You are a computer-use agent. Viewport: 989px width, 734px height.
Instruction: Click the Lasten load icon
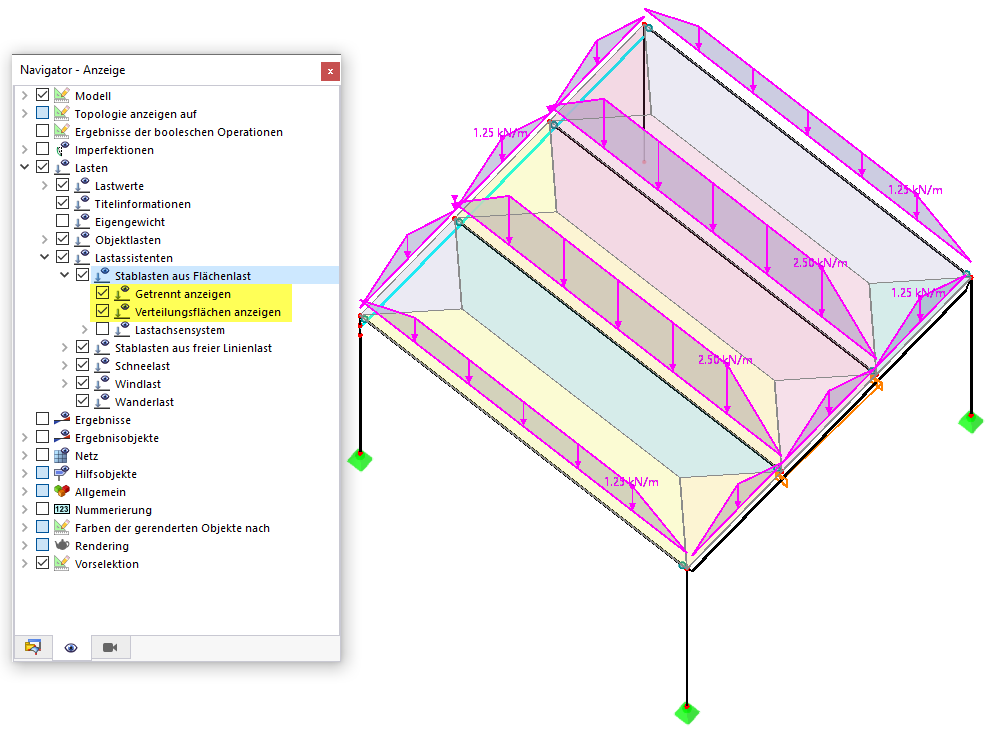pos(61,168)
